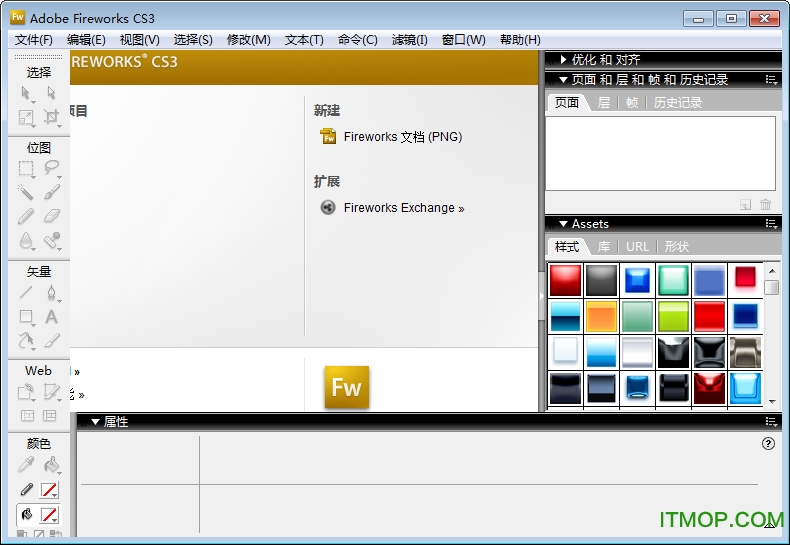Select the Scale tool
The width and height of the screenshot is (790, 545).
click(x=26, y=117)
